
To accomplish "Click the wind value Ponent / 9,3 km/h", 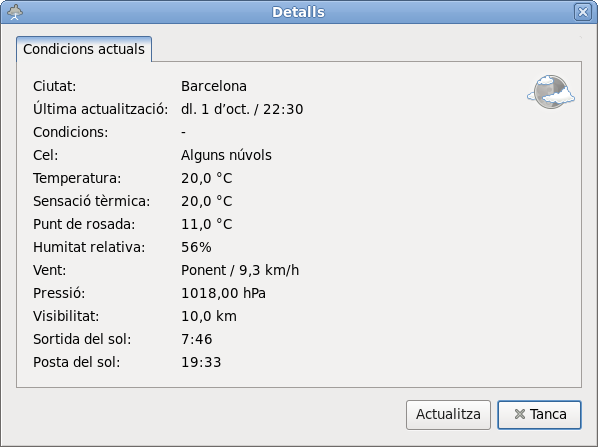I will coord(240,270).
